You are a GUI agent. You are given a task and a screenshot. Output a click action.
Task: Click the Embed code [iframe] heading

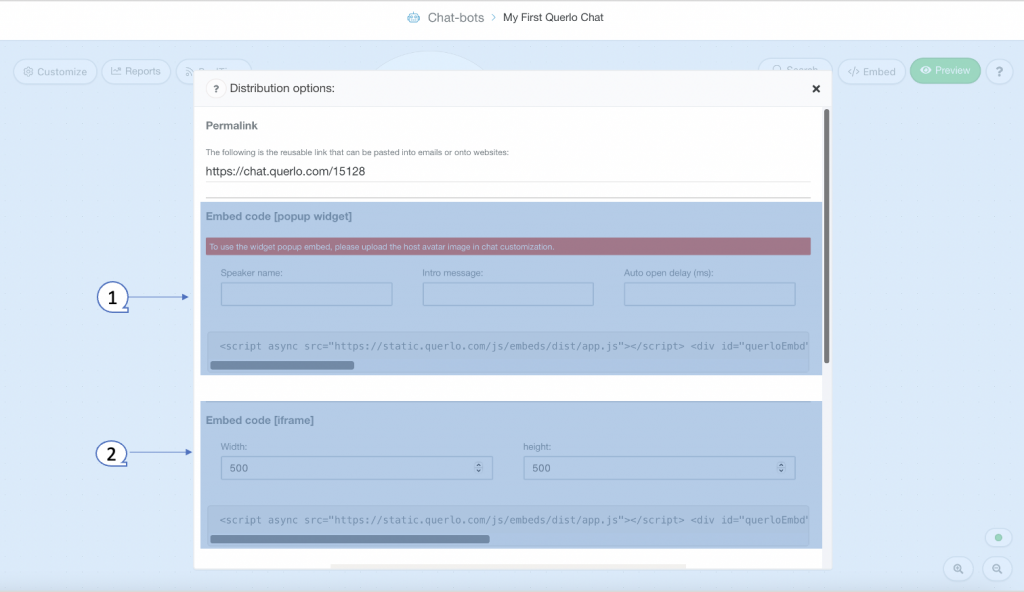click(260, 420)
